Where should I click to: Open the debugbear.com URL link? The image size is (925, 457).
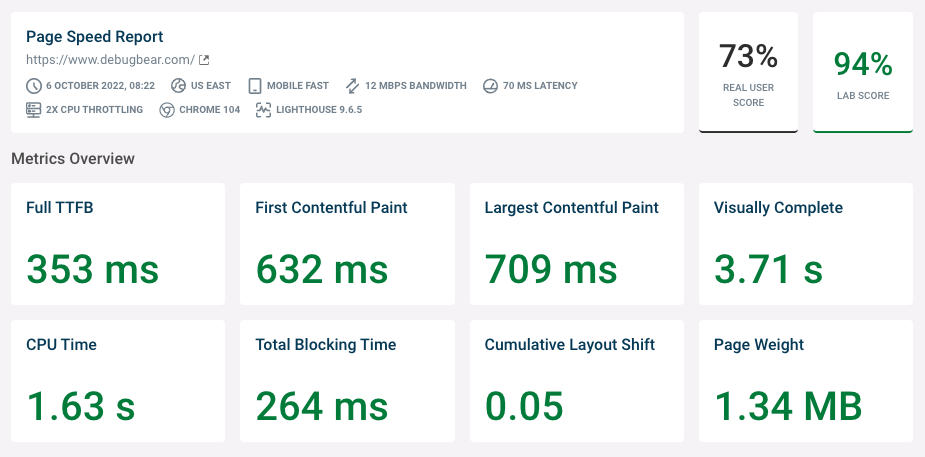pyautogui.click(x=110, y=61)
